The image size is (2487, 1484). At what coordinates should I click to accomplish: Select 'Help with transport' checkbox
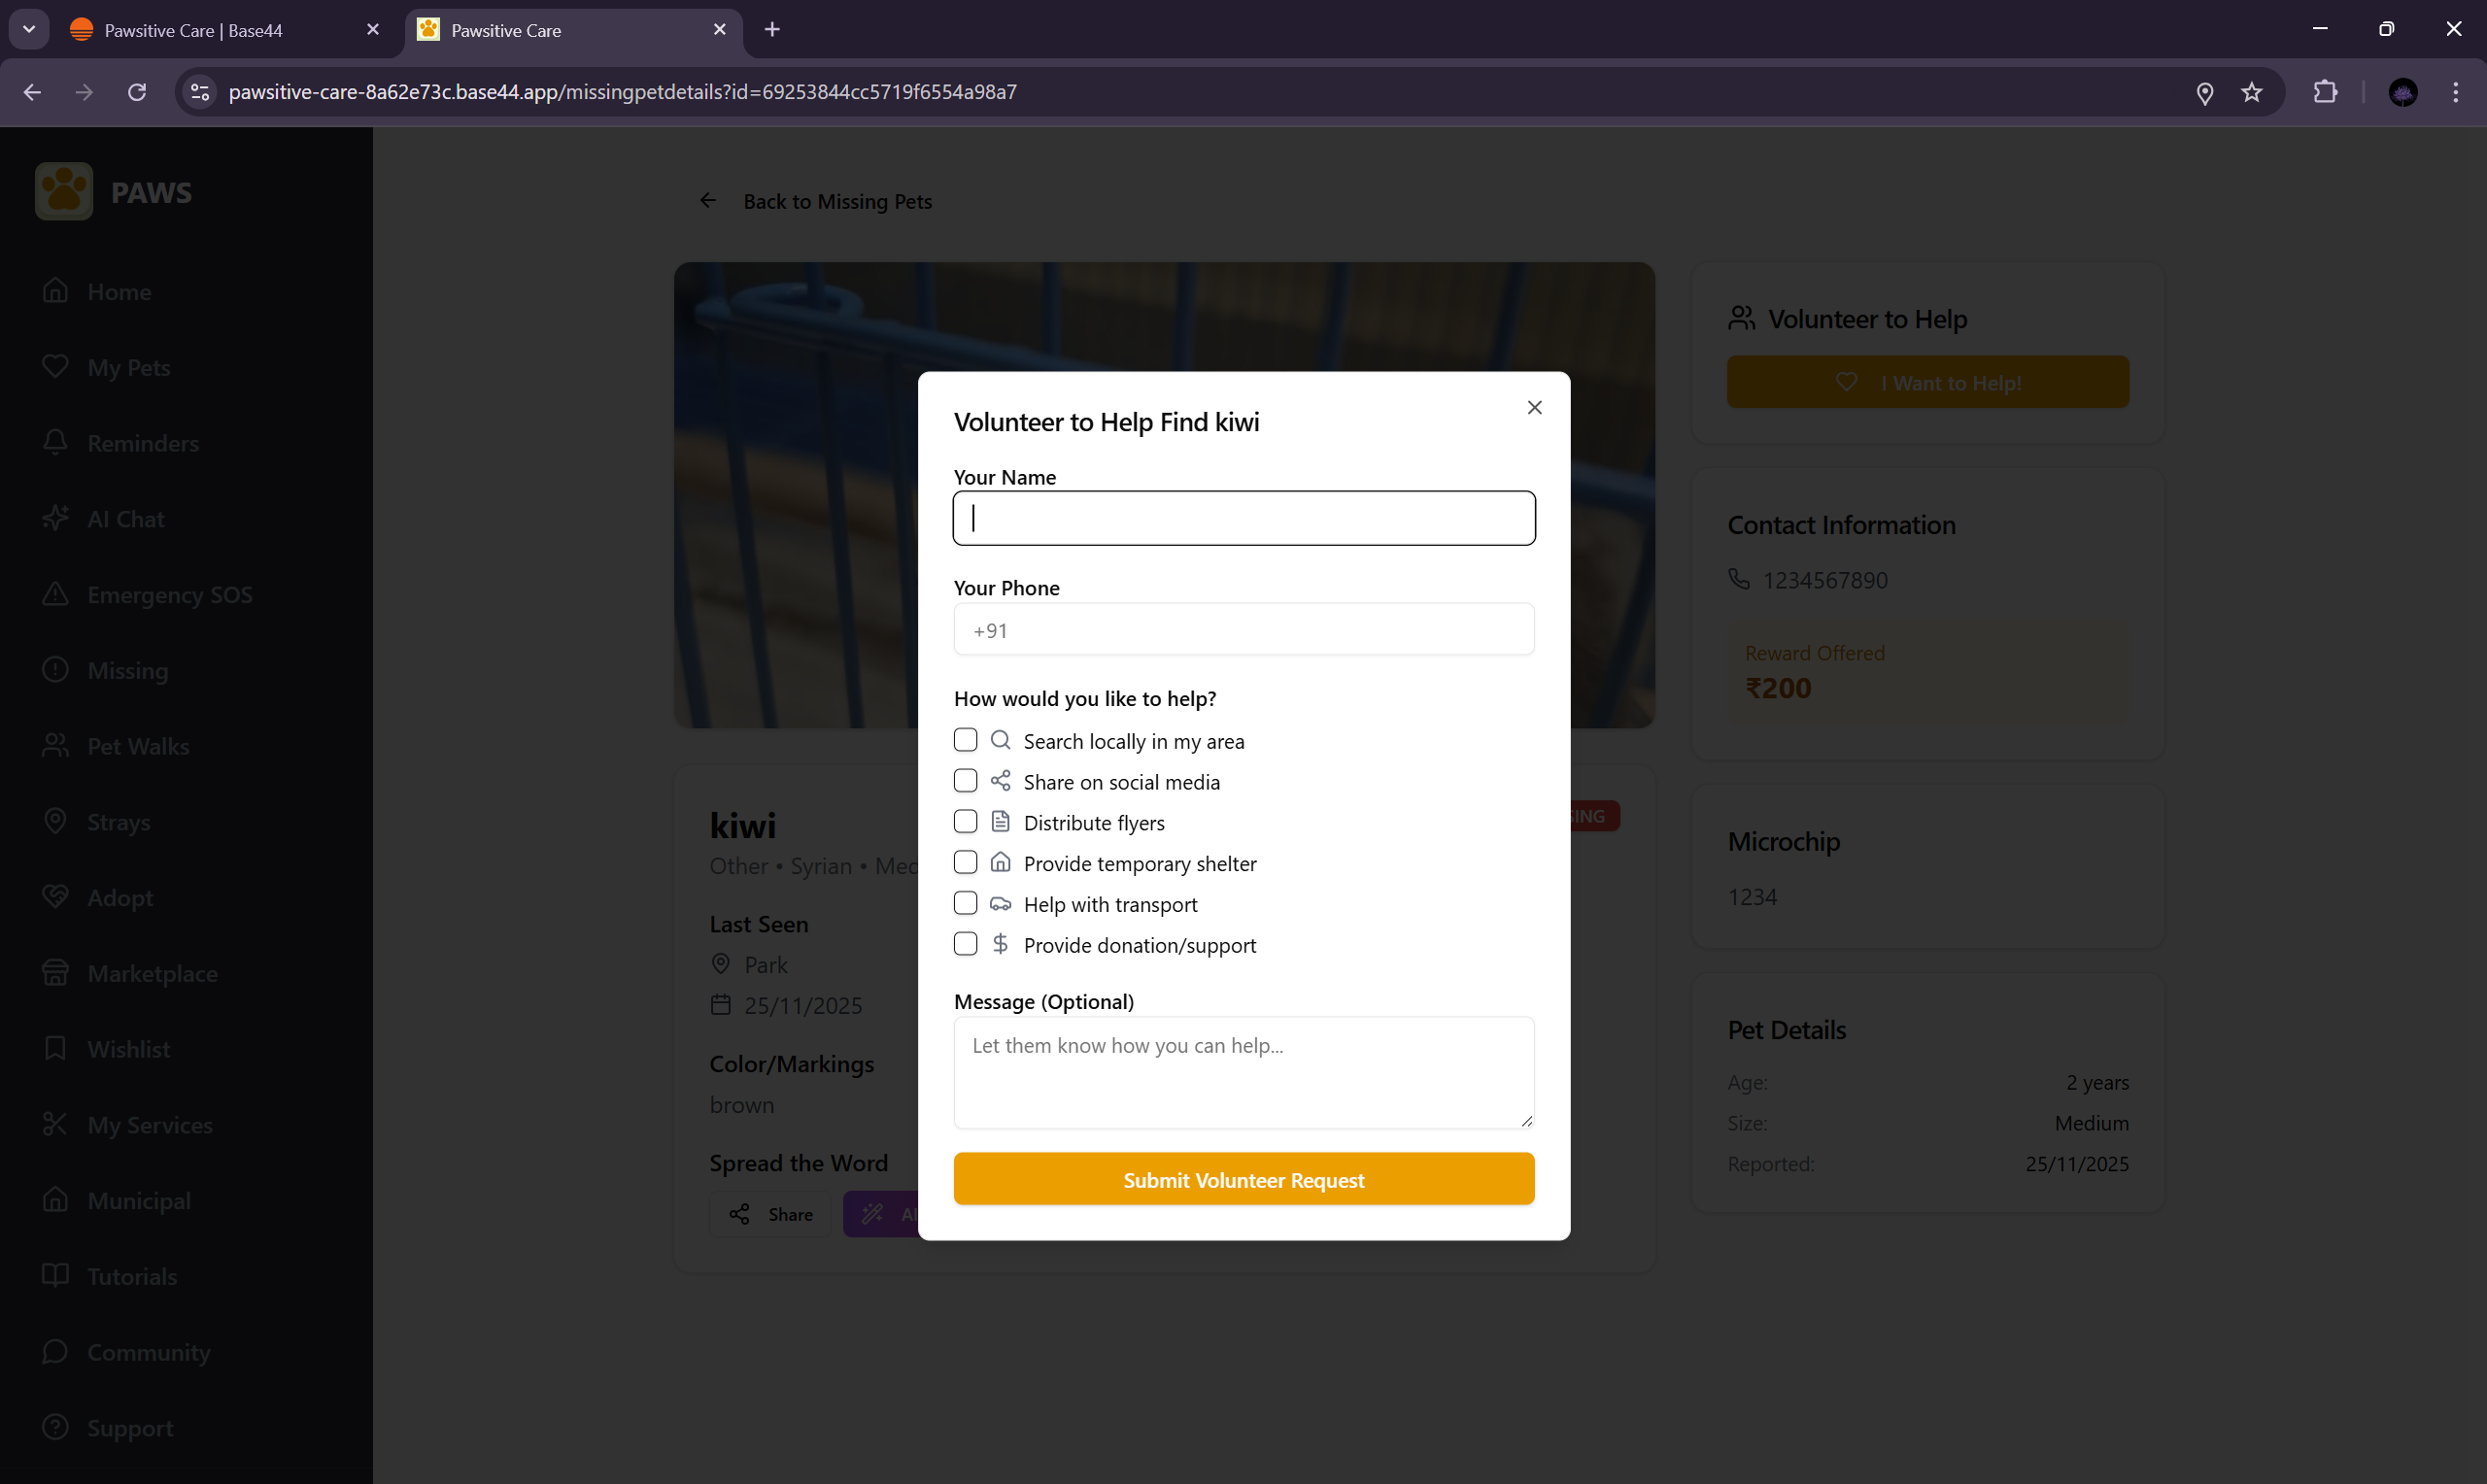tap(965, 903)
